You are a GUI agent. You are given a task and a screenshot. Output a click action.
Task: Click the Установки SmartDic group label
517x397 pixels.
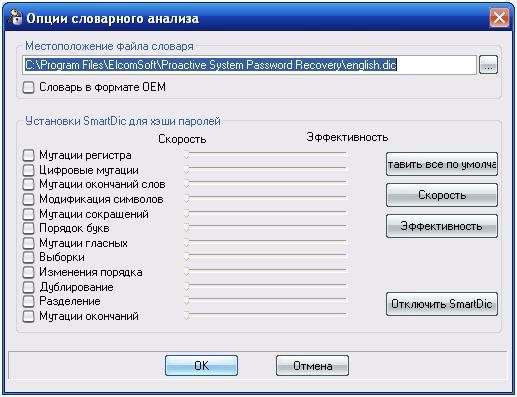pos(123,121)
